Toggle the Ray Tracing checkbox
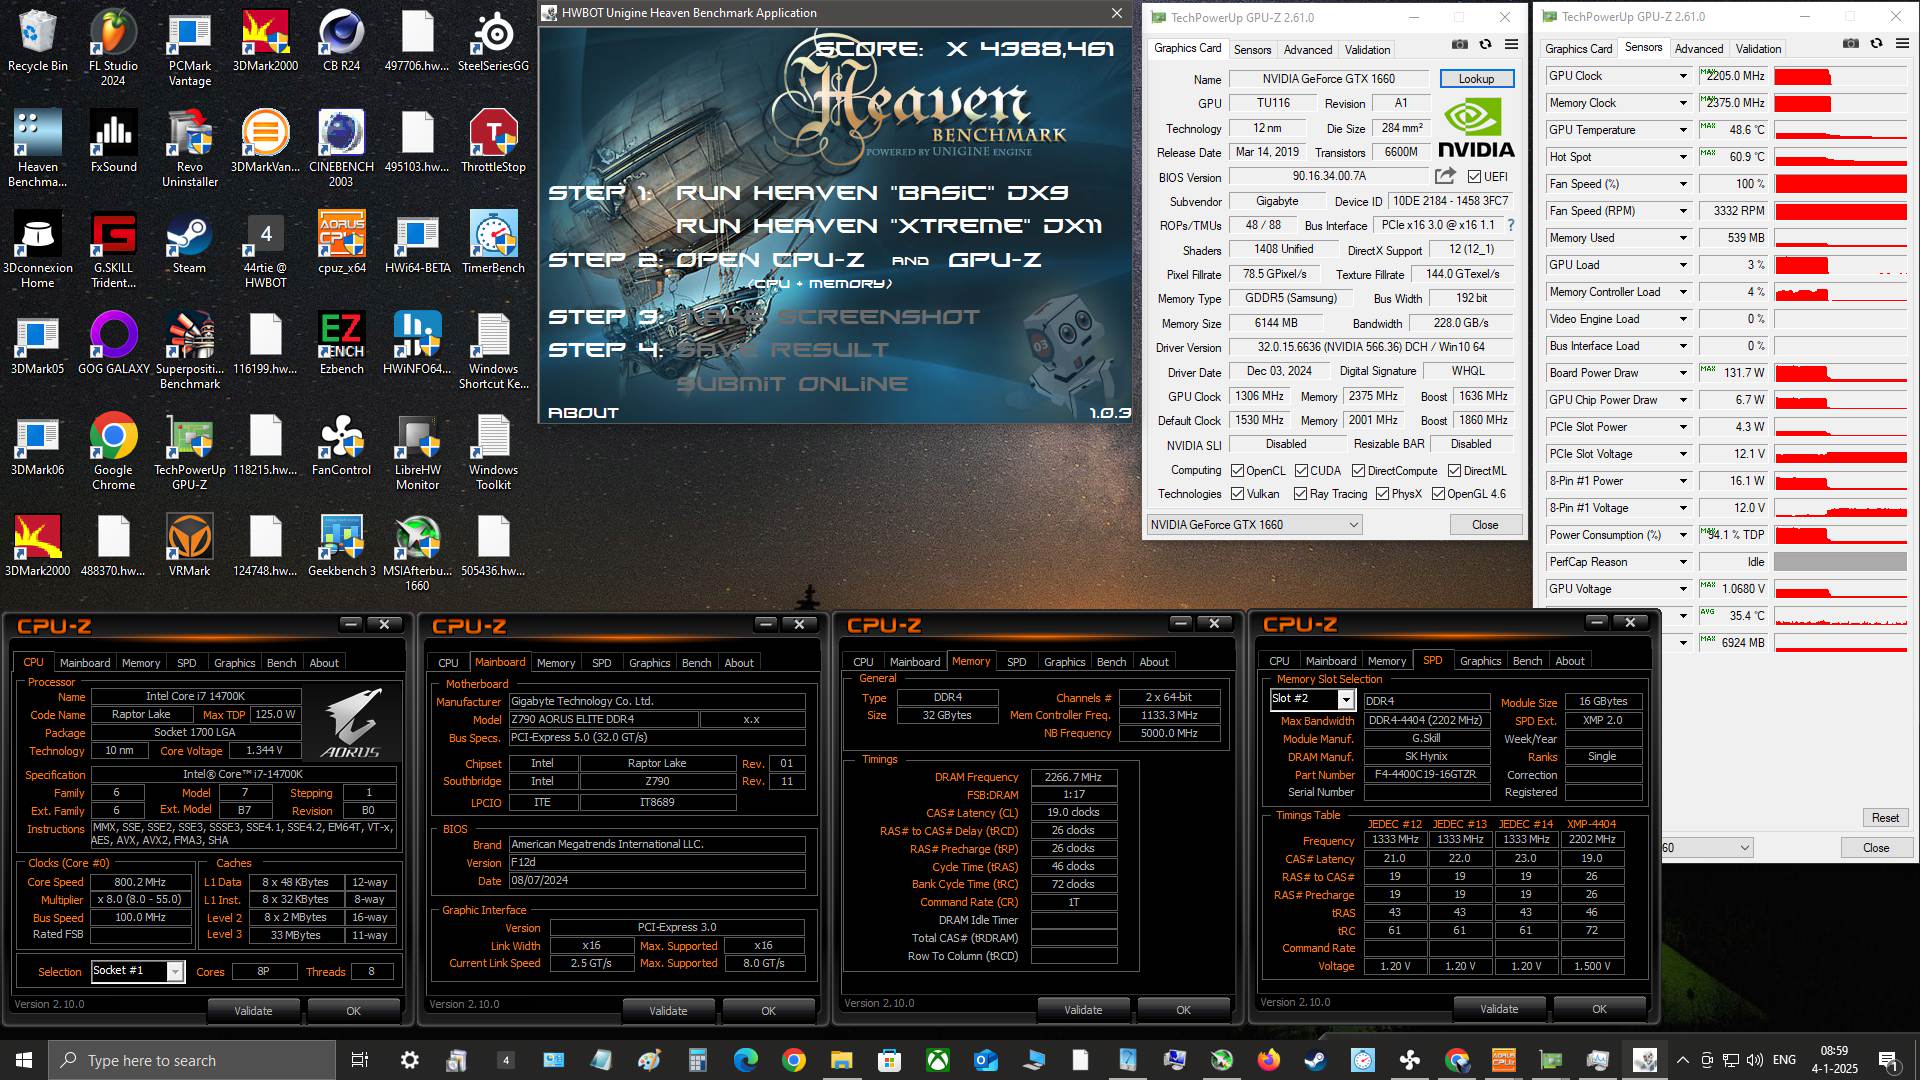1920x1080 pixels. [1300, 494]
